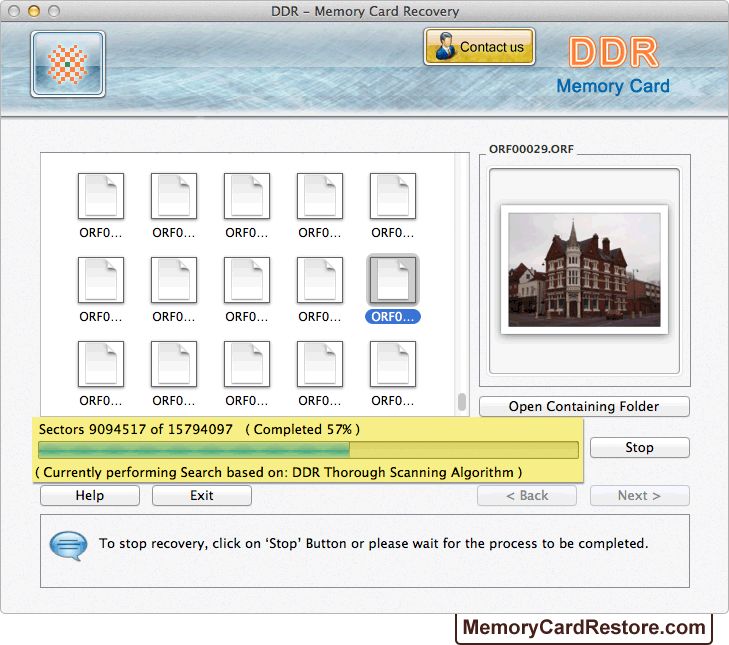The width and height of the screenshot is (729, 645).
Task: Select the fourth file icon in bottom row
Action: 320,364
